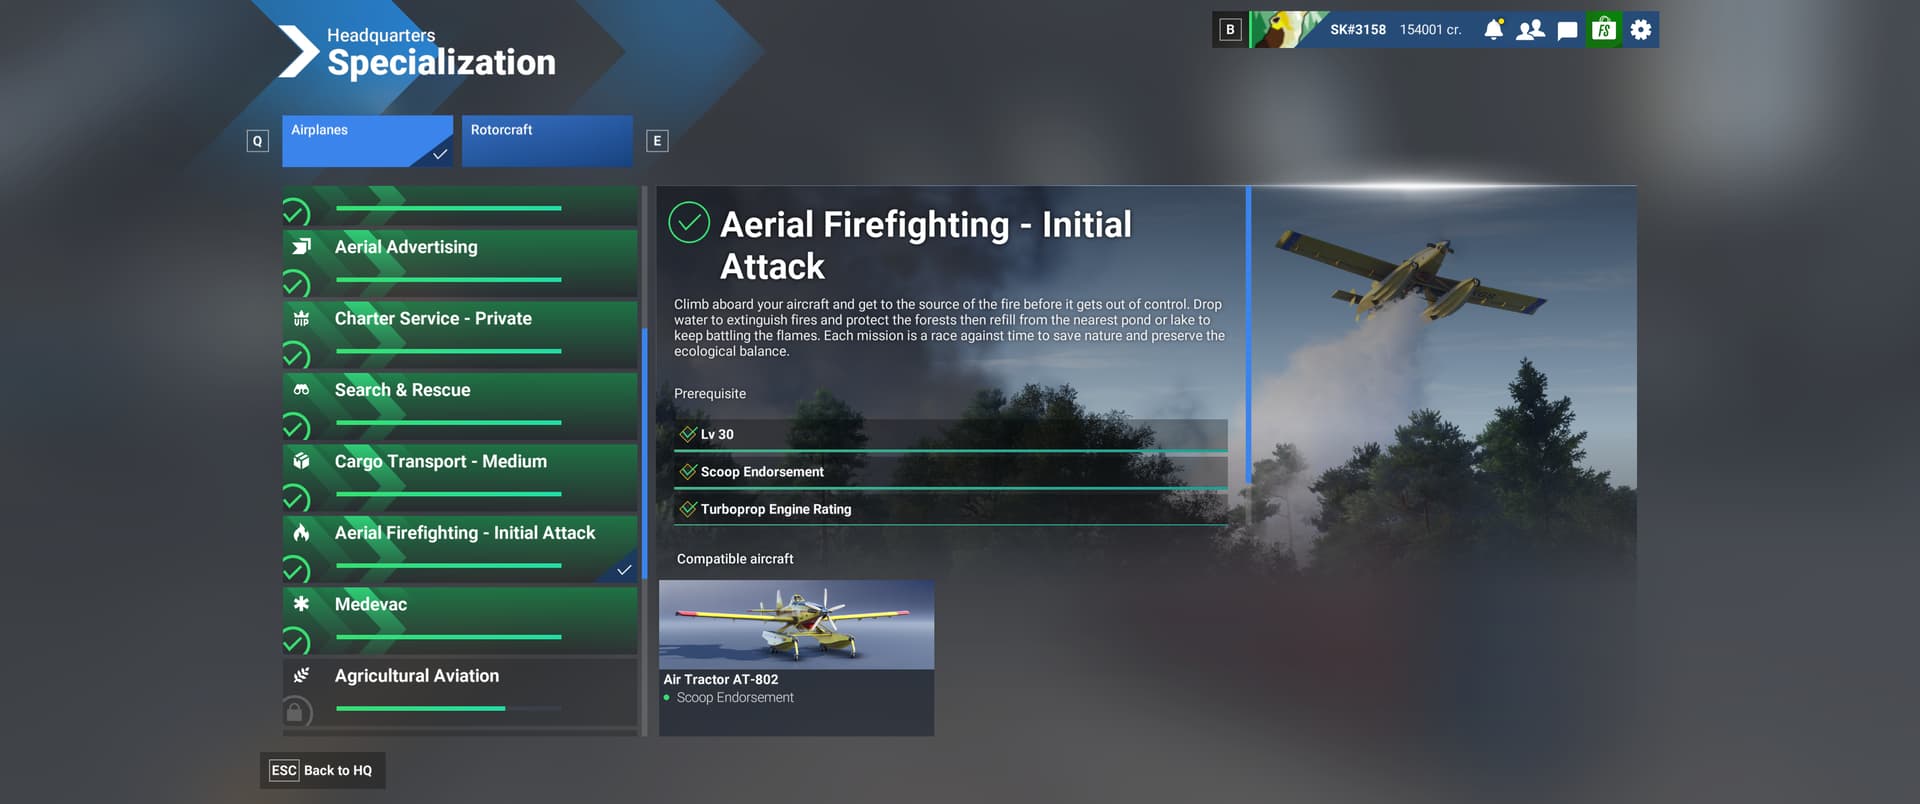This screenshot has width=1920, height=804.
Task: Click the Medevac star icon
Action: click(301, 604)
